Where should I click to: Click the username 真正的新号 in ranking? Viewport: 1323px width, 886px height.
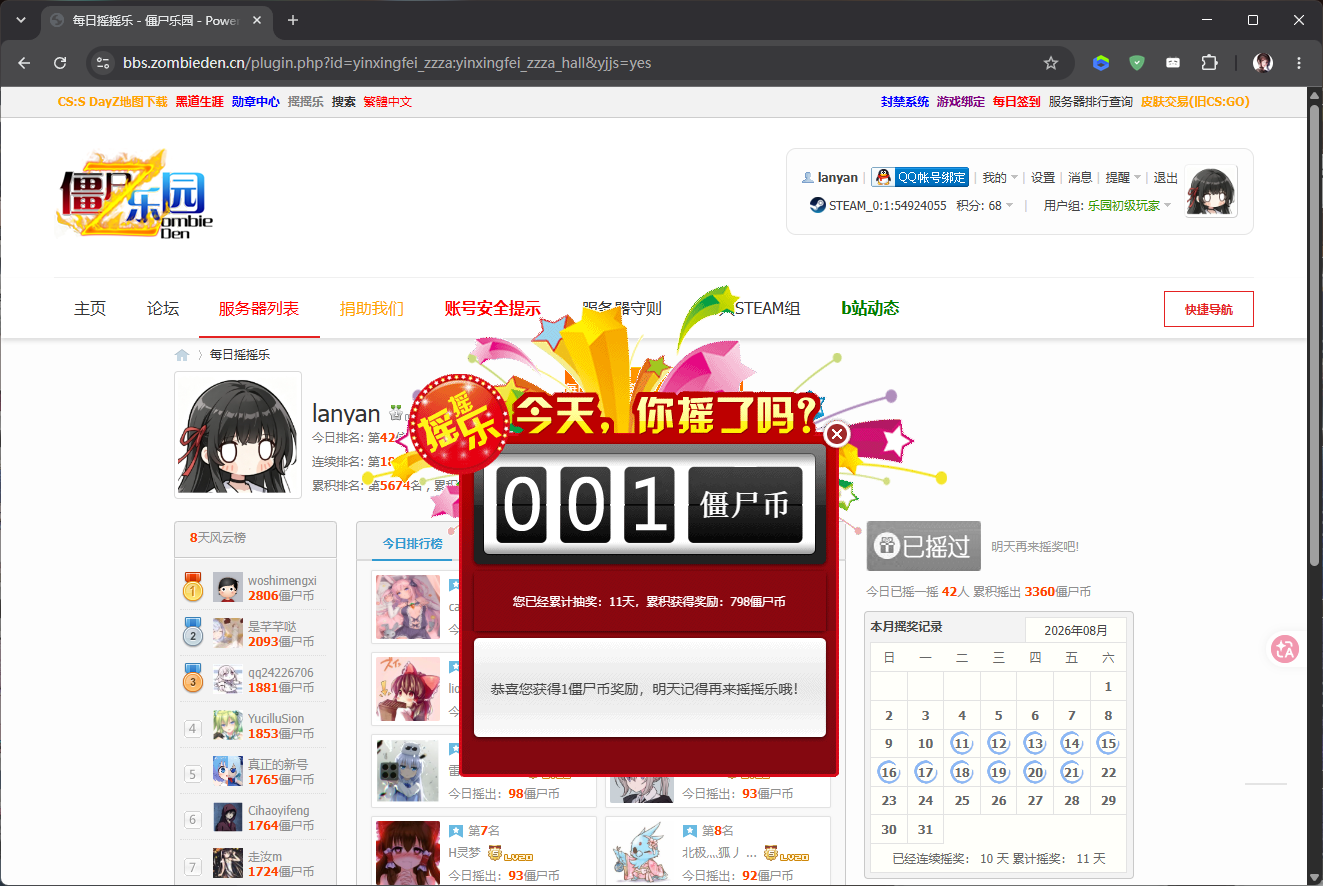278,764
